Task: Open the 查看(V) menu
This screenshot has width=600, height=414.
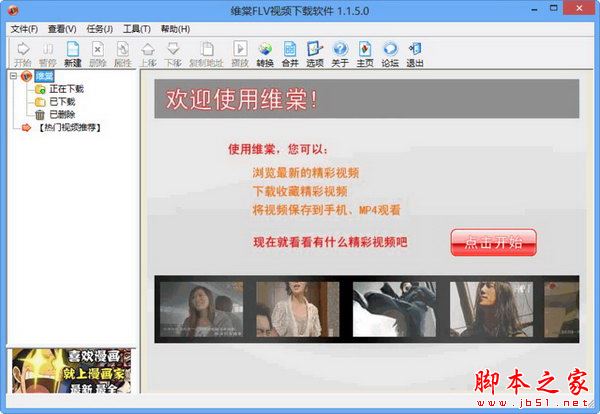Action: coord(62,29)
